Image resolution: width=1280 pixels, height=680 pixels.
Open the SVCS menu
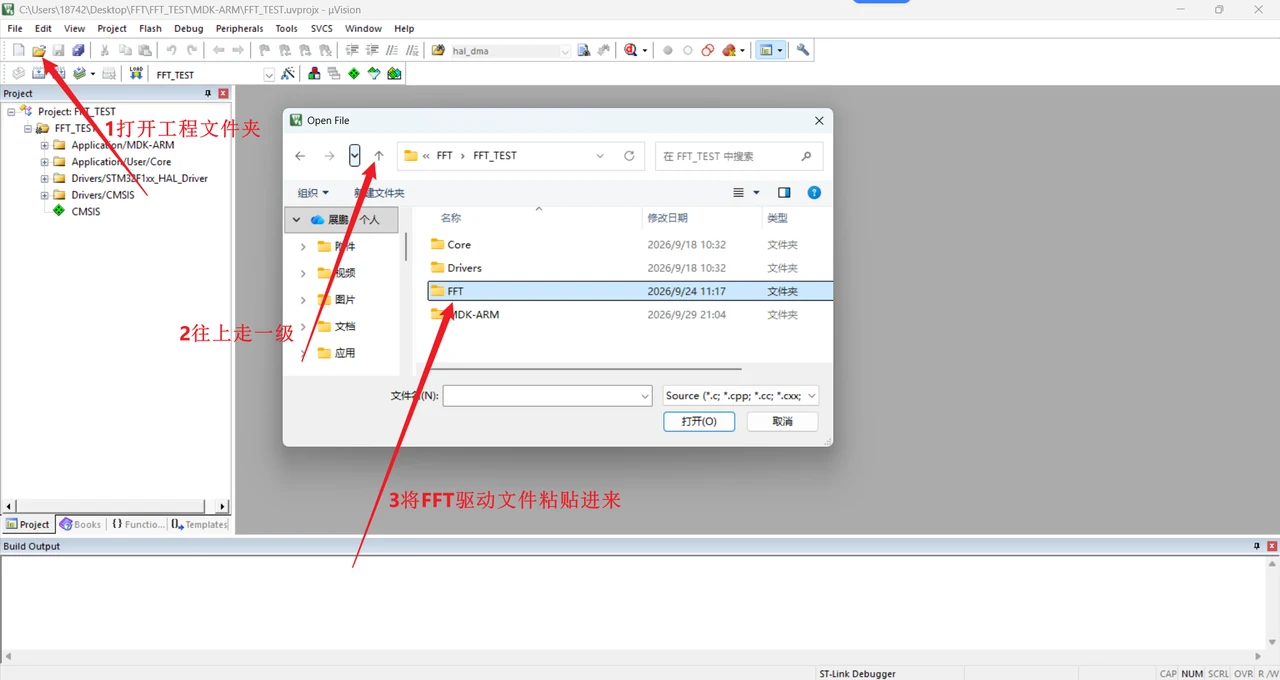point(322,29)
